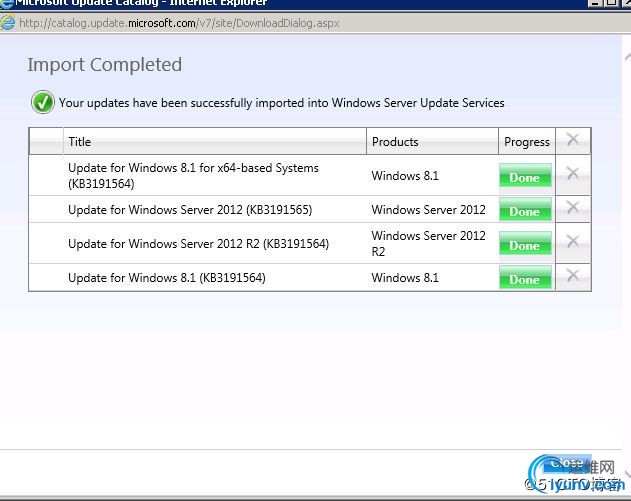
Task: Click the 'successfully imported' status message
Action: [281, 103]
